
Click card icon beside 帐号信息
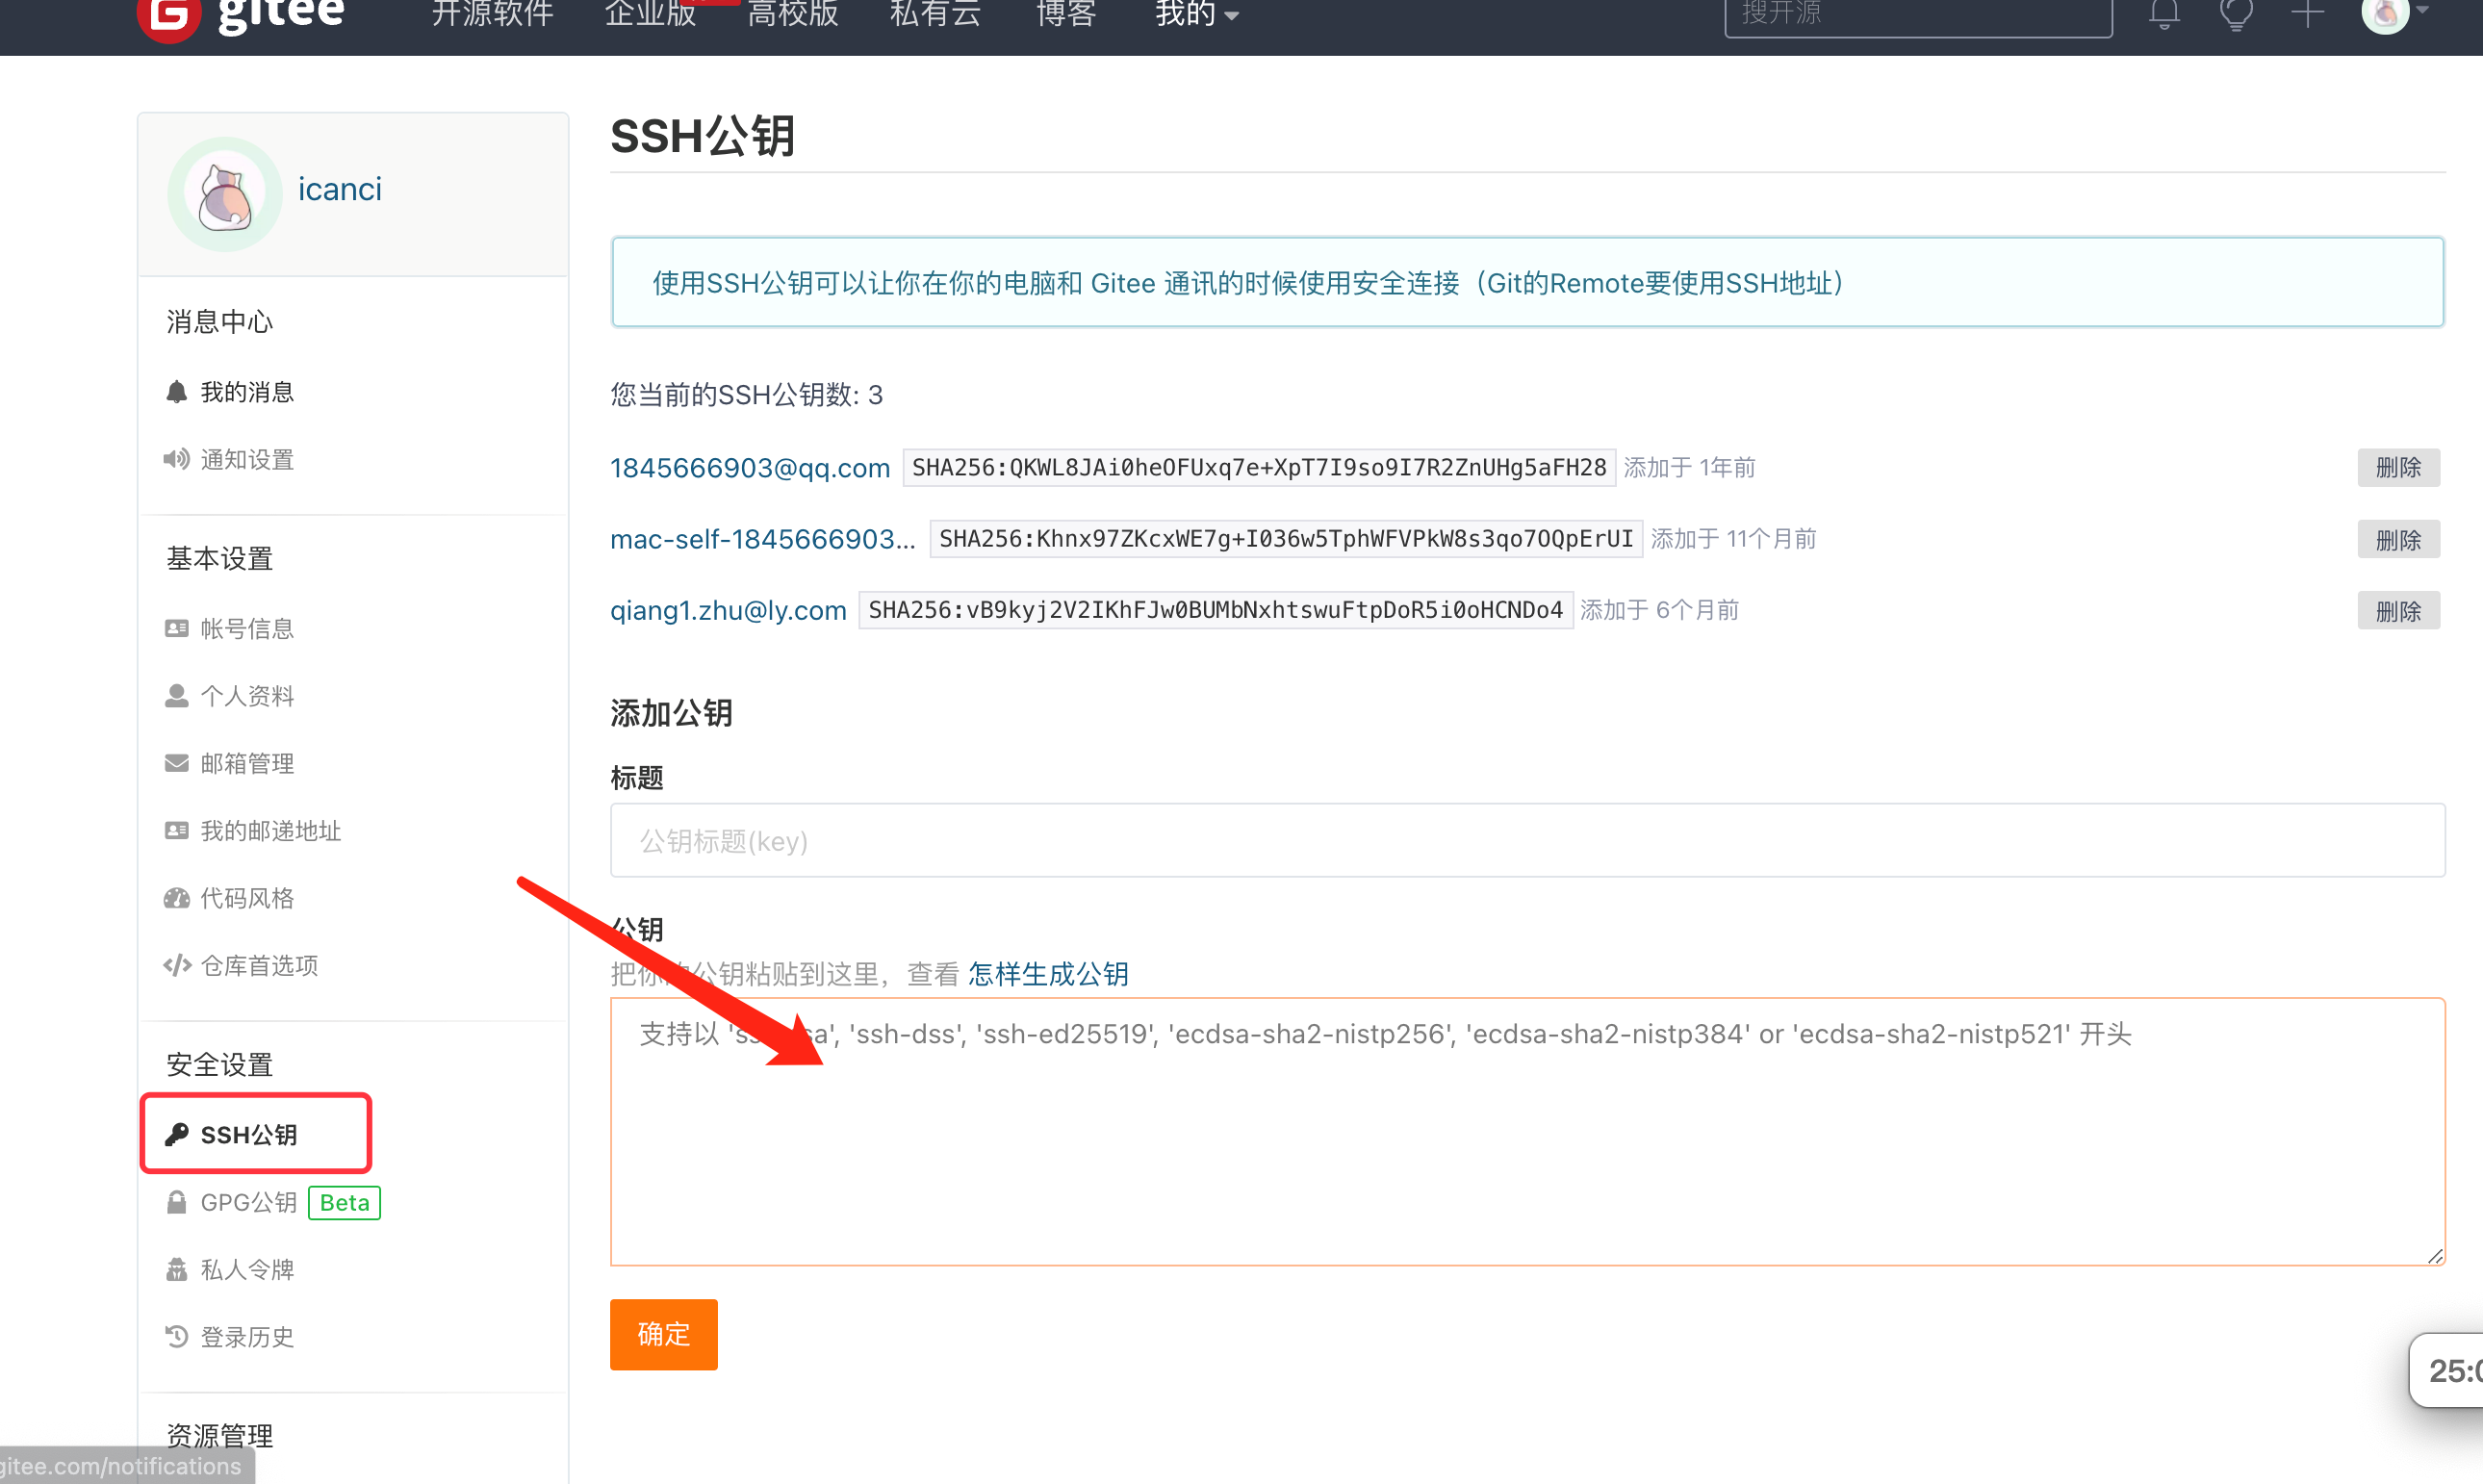click(x=177, y=628)
